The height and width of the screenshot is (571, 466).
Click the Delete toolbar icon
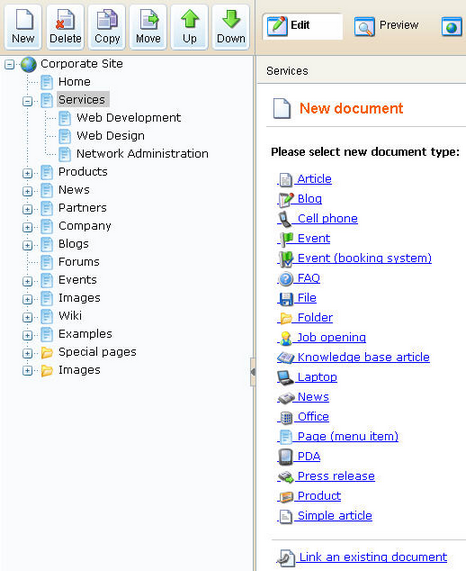click(x=65, y=19)
